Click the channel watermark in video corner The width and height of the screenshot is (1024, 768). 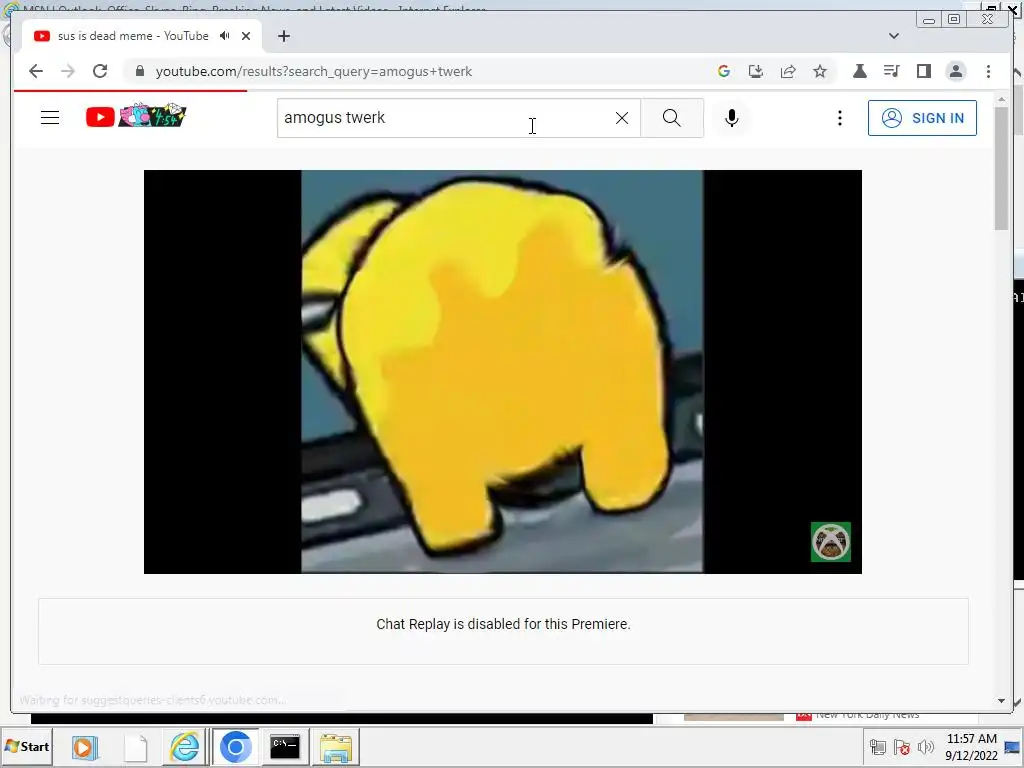831,541
